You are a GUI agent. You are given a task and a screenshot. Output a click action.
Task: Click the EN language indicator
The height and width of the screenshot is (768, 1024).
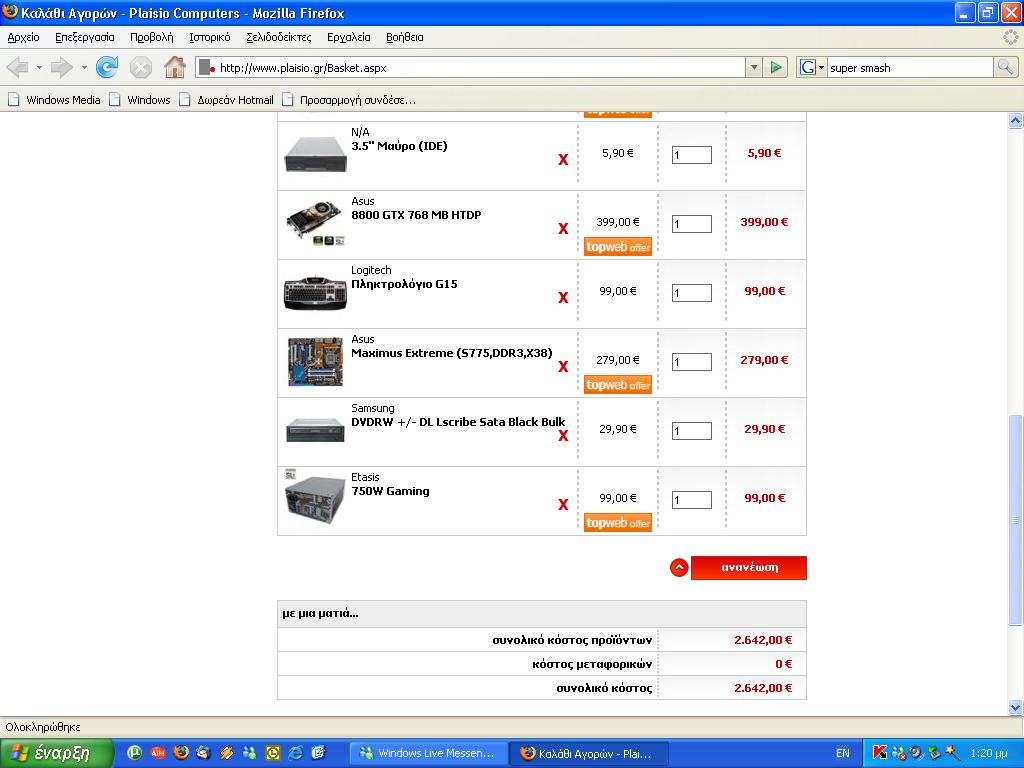(843, 753)
